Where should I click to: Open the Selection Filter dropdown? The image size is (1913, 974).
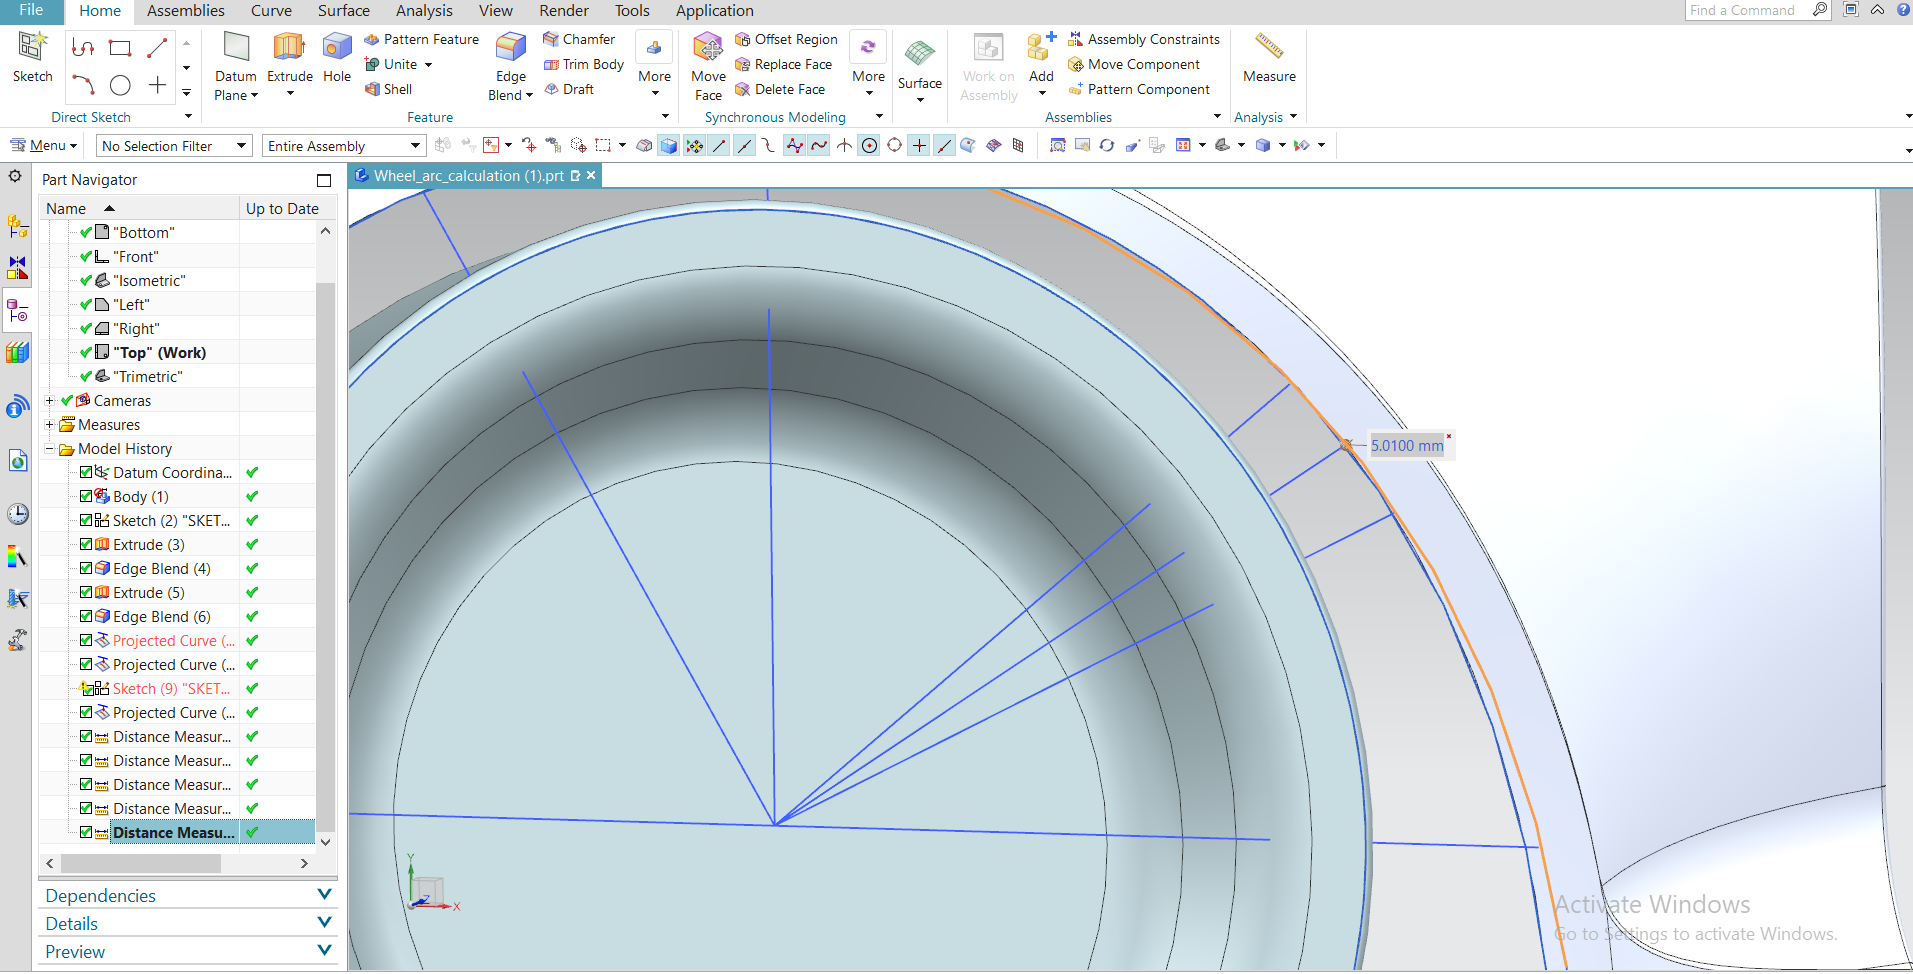point(240,145)
